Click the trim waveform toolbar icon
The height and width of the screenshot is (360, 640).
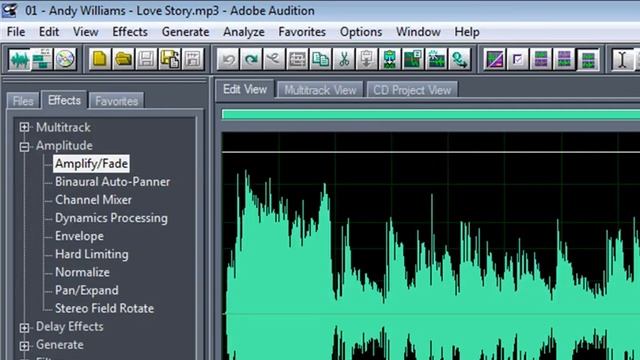click(x=436, y=60)
